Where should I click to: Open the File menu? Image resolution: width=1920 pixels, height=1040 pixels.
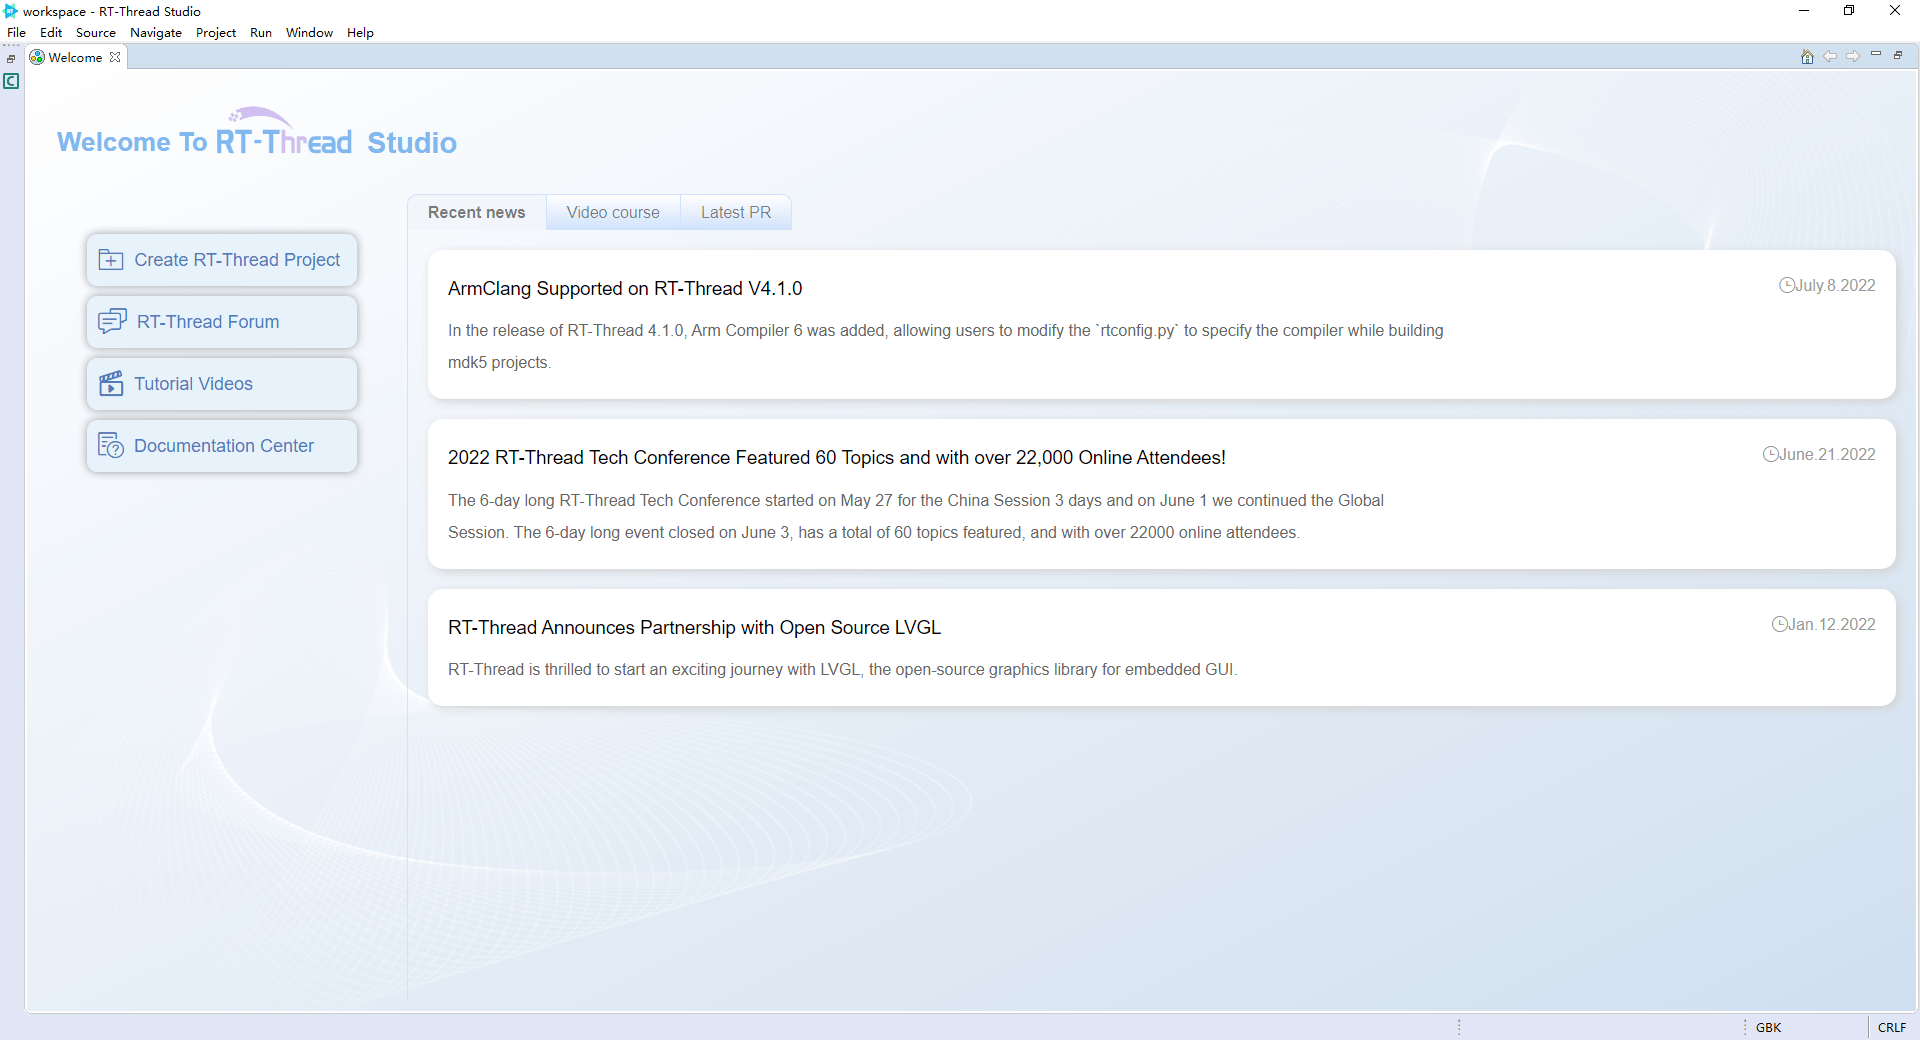(16, 33)
